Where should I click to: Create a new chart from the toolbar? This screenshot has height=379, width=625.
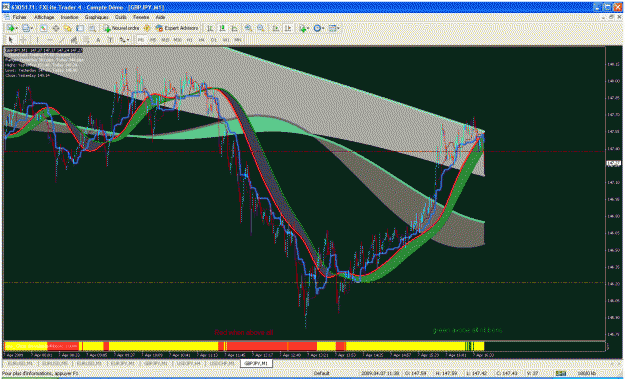coord(10,28)
